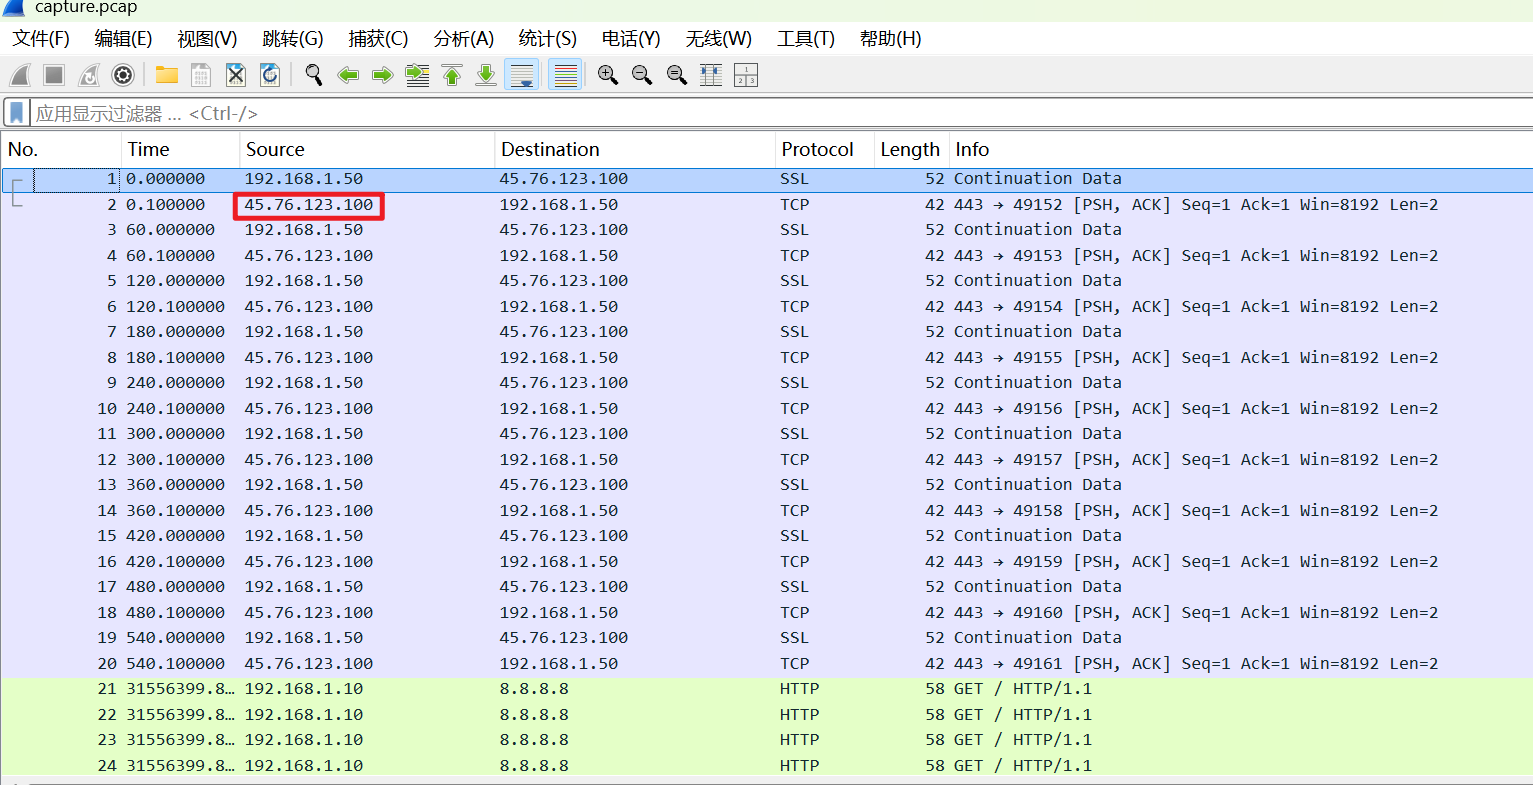Click the start capture shark fin icon
The image size is (1533, 785).
20,75
